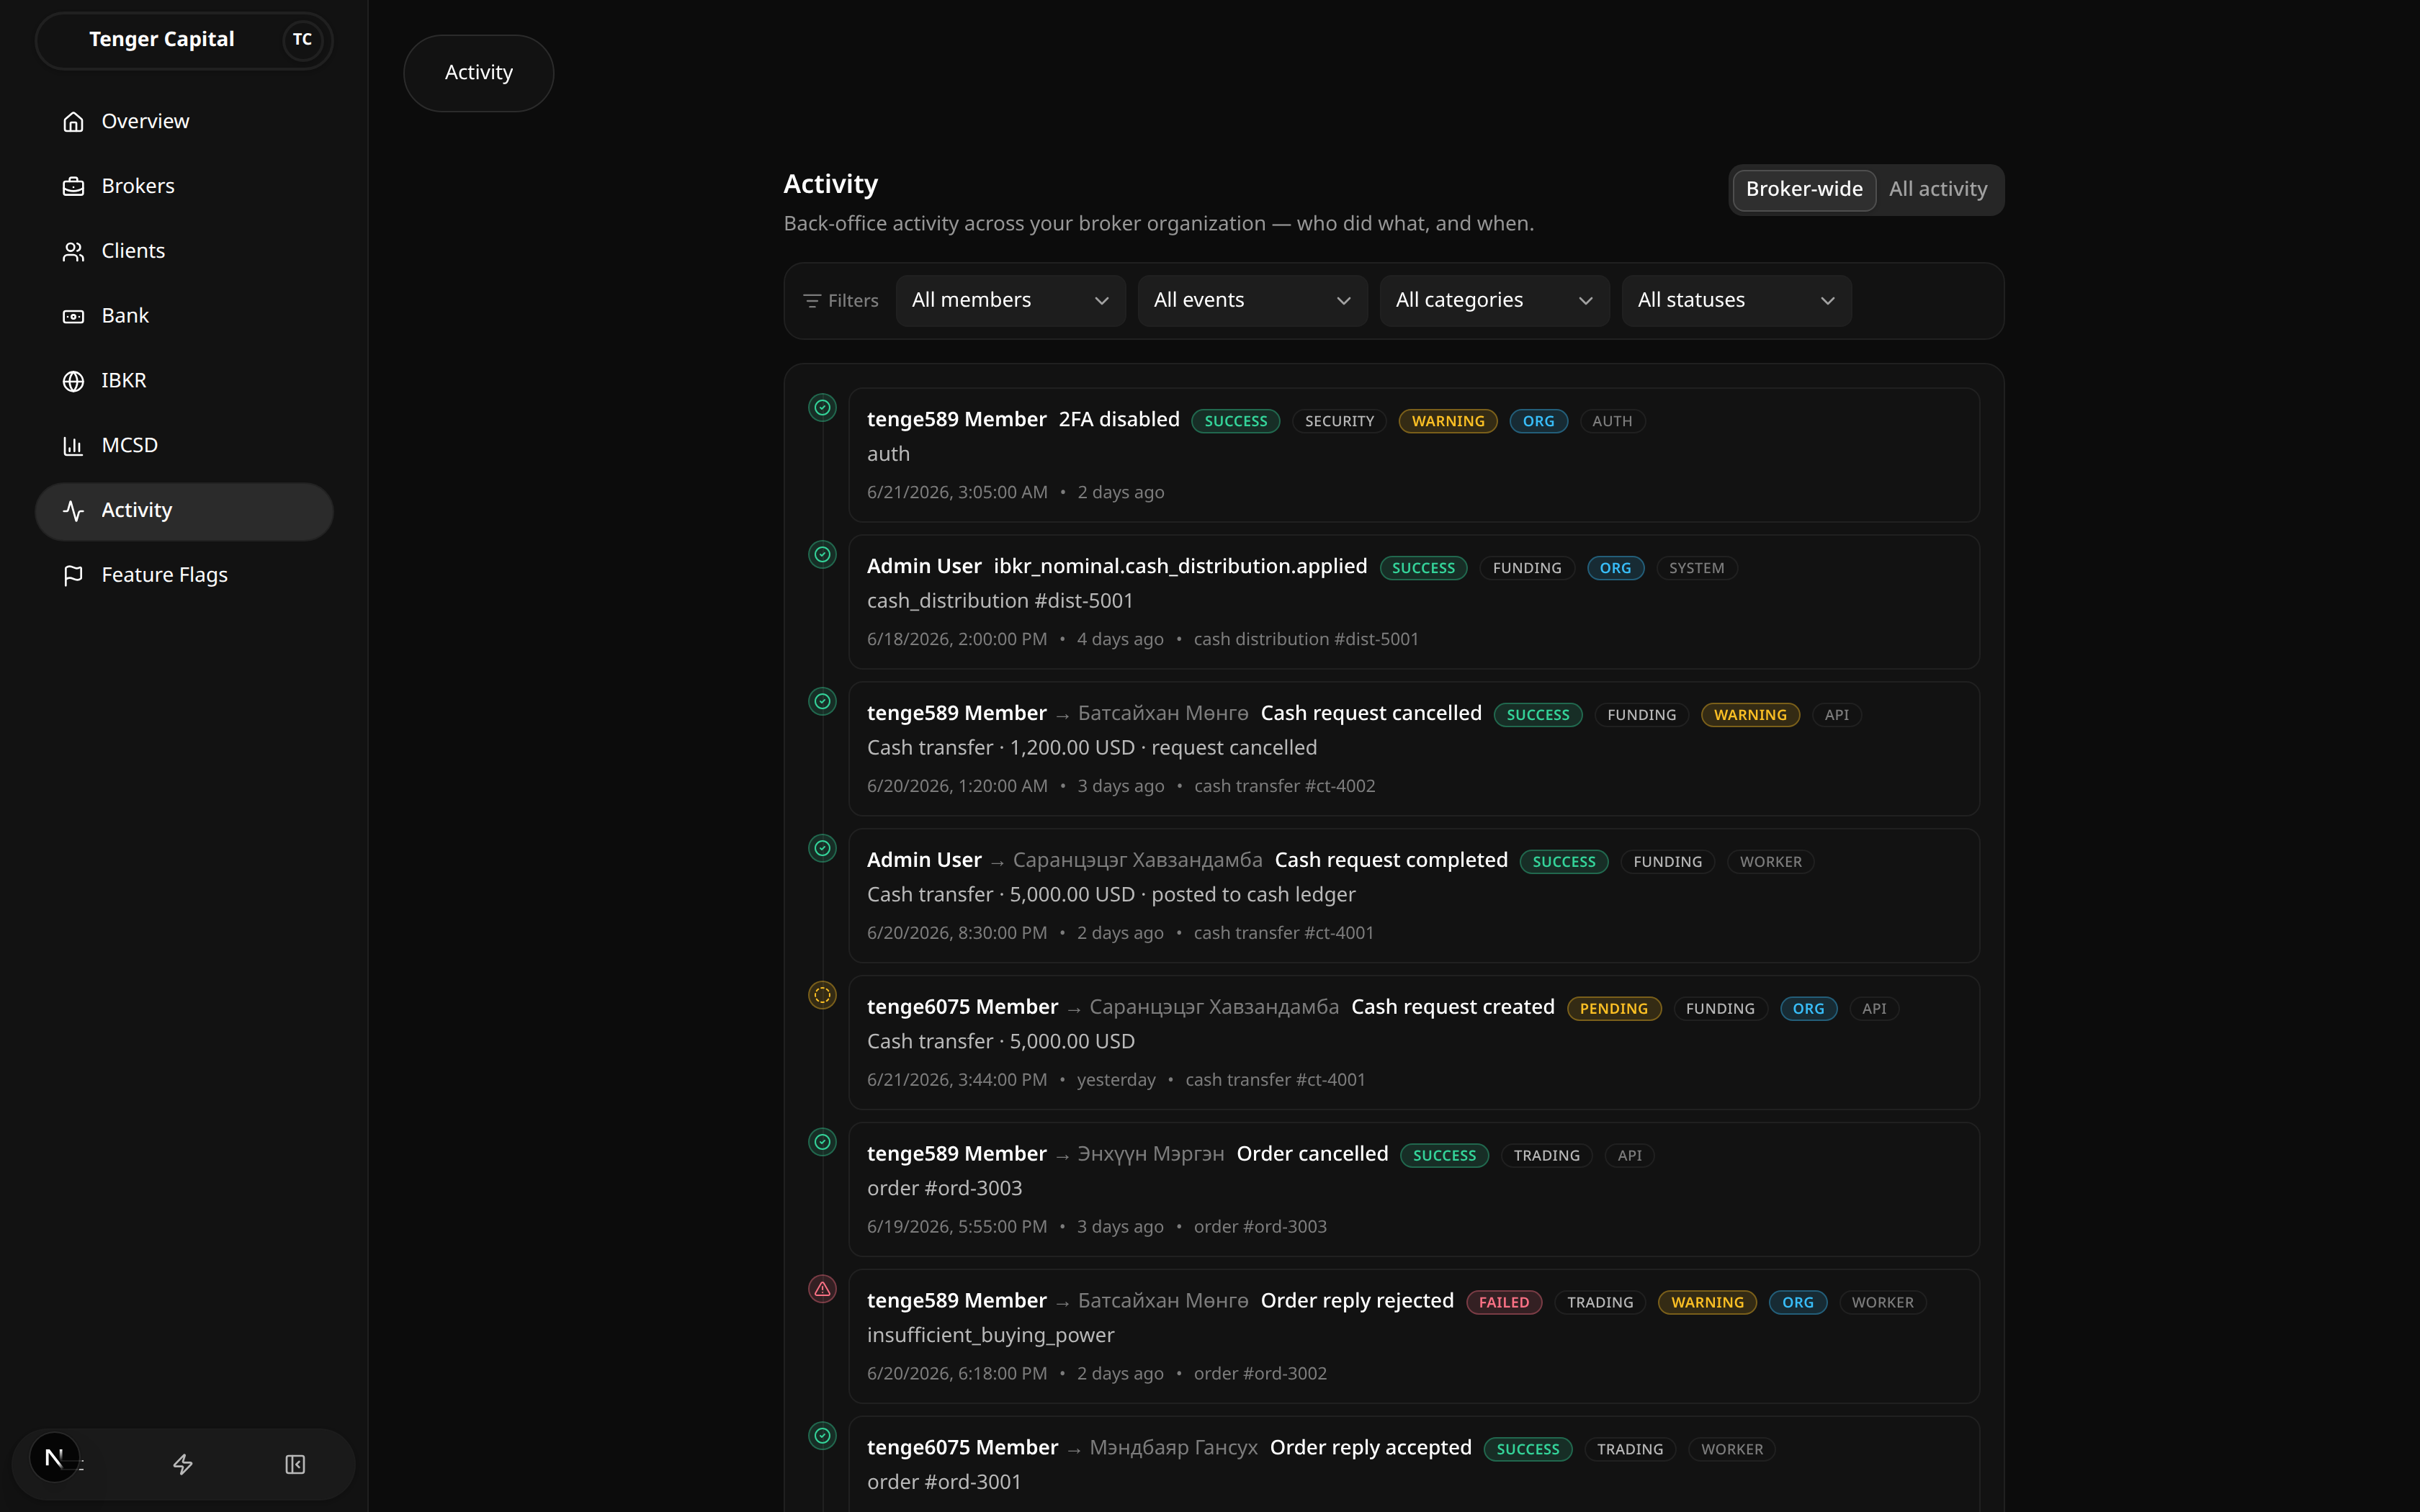Click client name Батсайхан Мөнгө in cancelled cash request
Screen dimensions: 2420x1512
coord(1163,713)
